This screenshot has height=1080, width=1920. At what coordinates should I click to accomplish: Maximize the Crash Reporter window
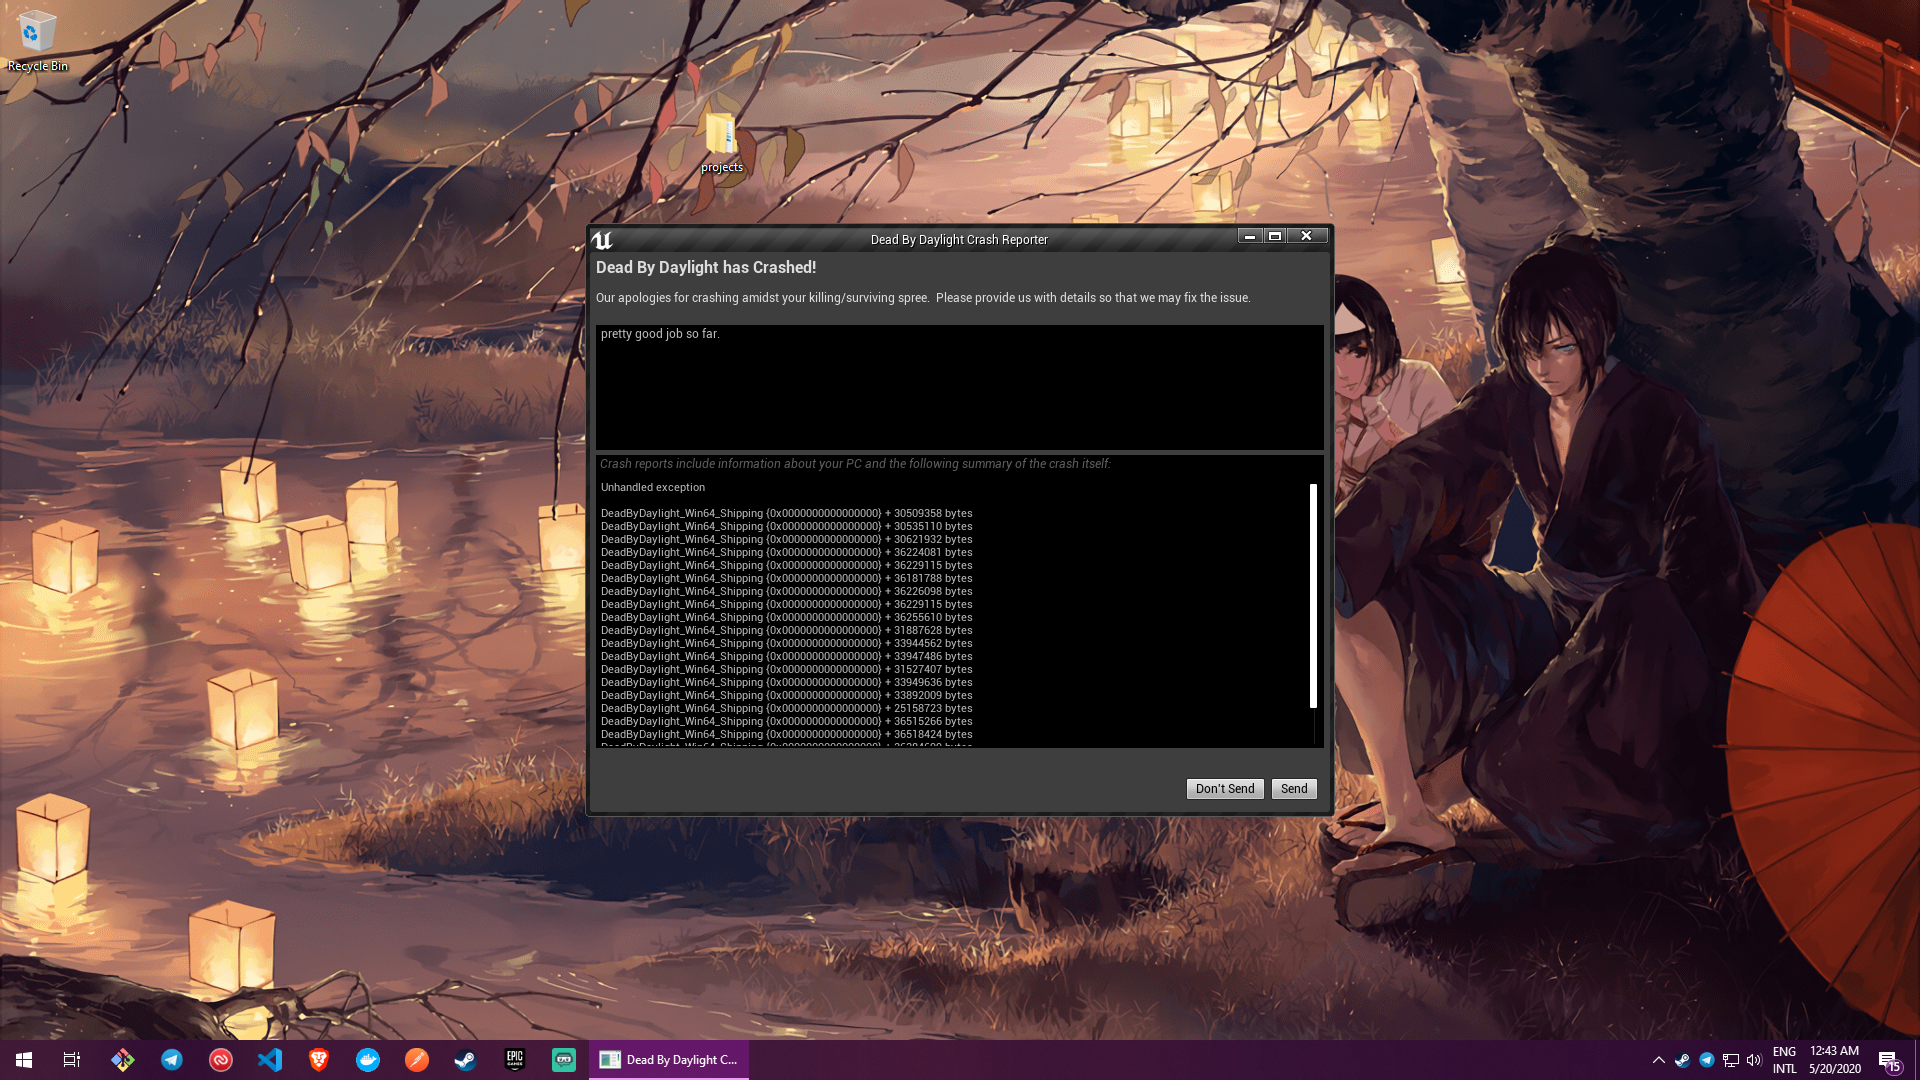click(x=1275, y=236)
